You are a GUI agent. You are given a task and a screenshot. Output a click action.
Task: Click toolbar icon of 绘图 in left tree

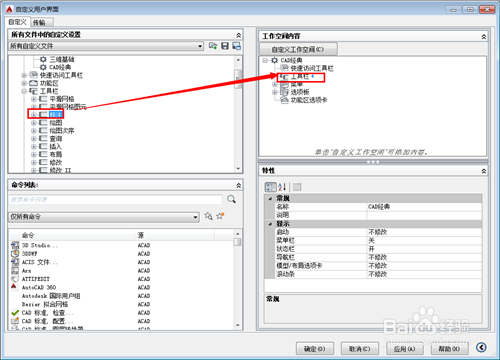point(43,123)
